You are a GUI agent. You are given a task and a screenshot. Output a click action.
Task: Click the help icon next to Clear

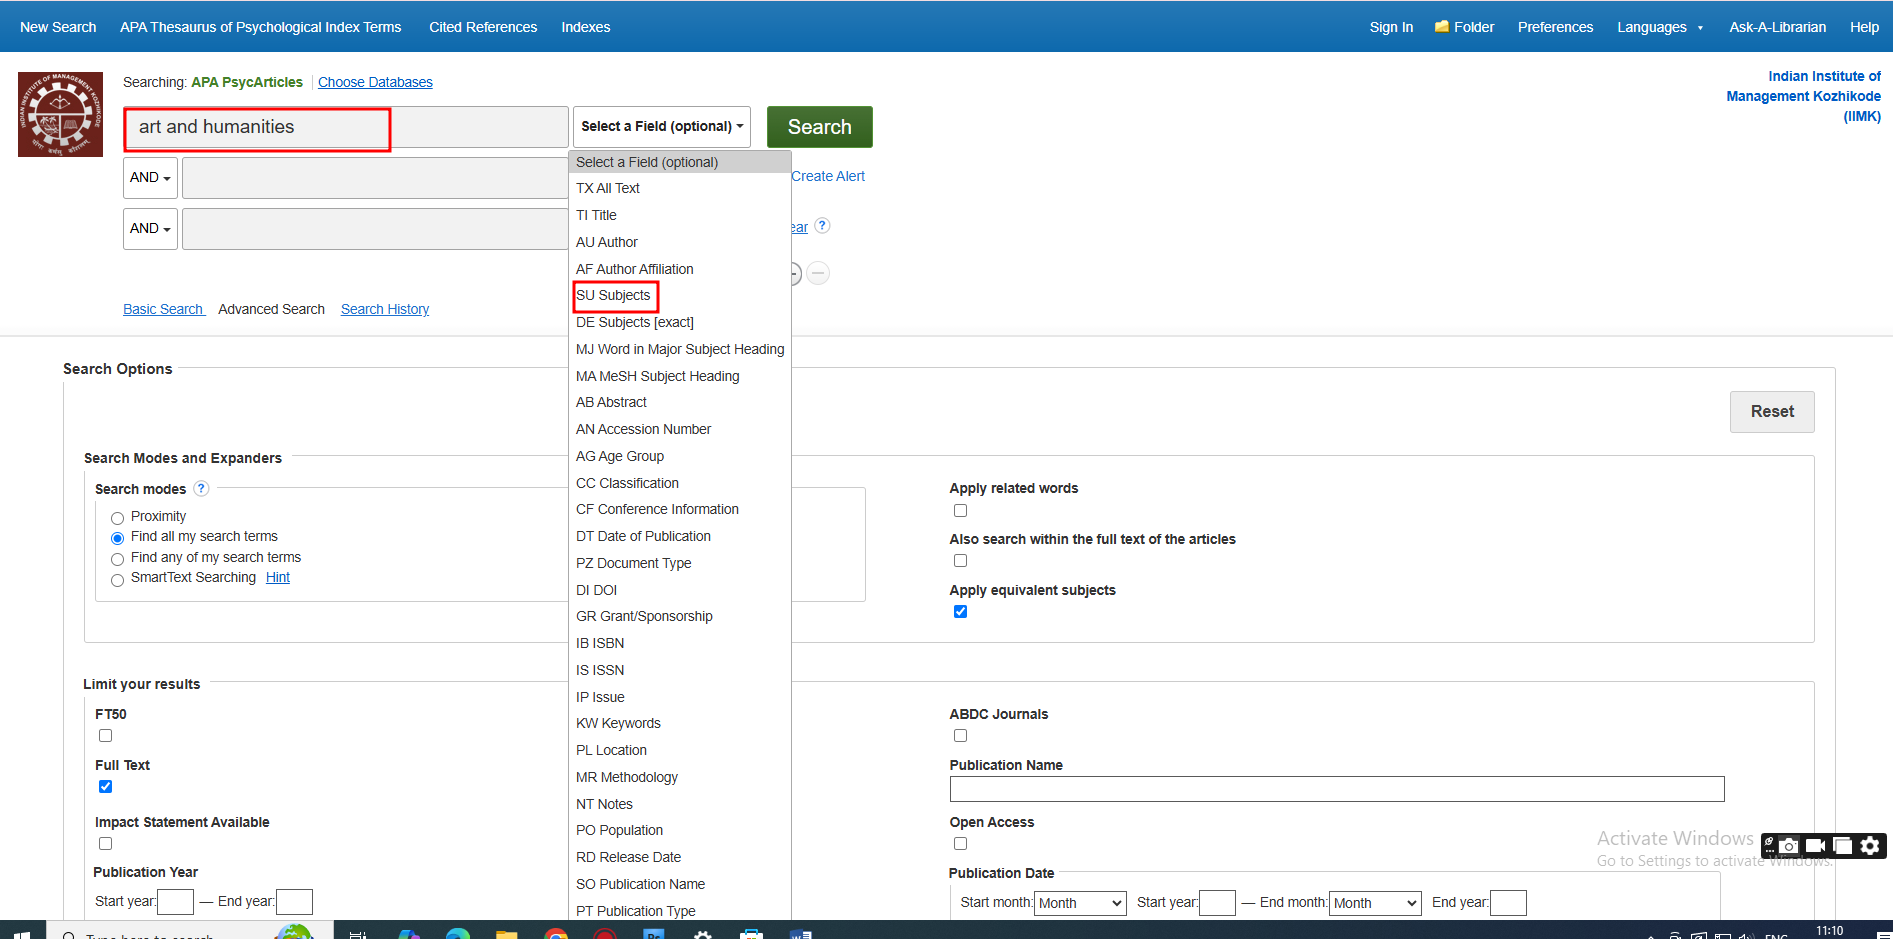point(822,226)
